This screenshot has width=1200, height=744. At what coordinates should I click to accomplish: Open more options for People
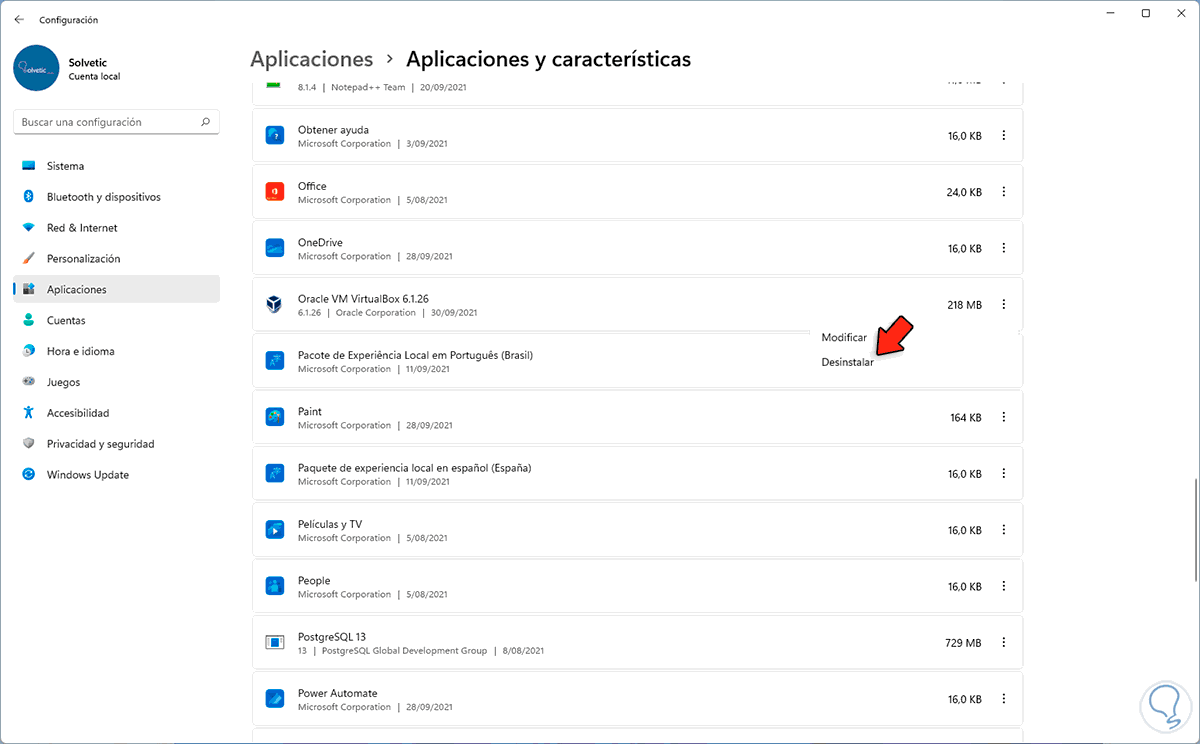[1004, 586]
